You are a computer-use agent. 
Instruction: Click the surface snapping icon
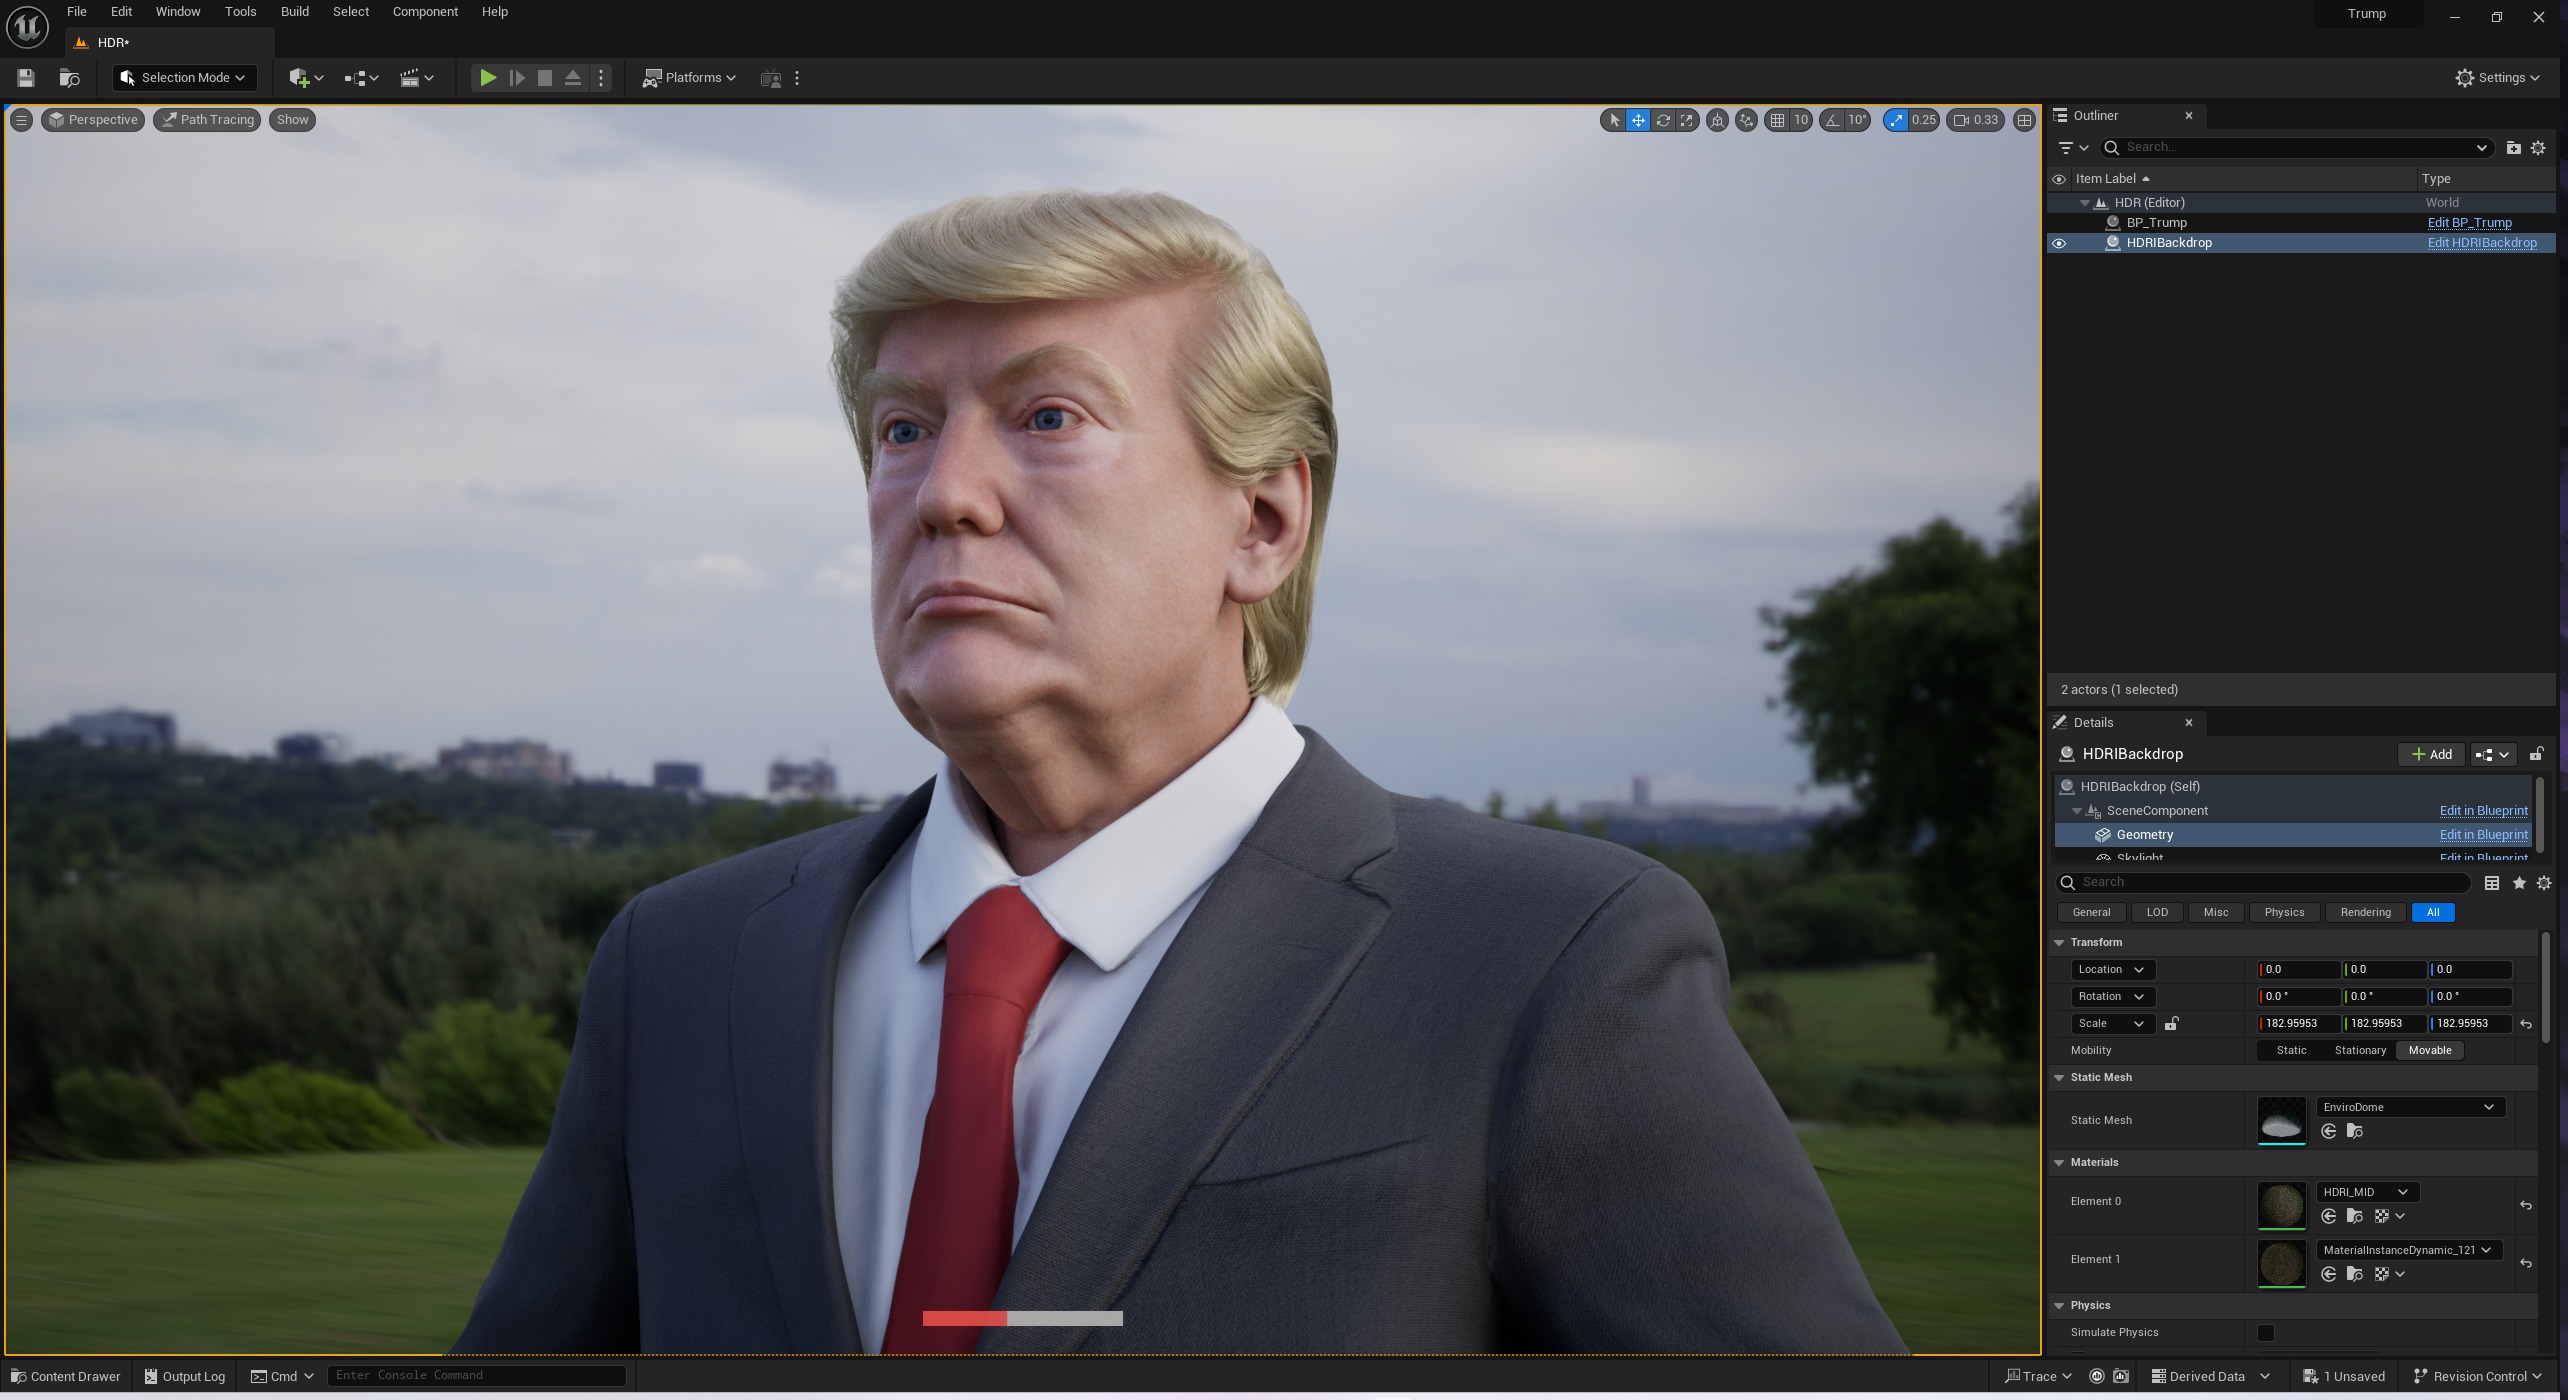click(x=1746, y=120)
